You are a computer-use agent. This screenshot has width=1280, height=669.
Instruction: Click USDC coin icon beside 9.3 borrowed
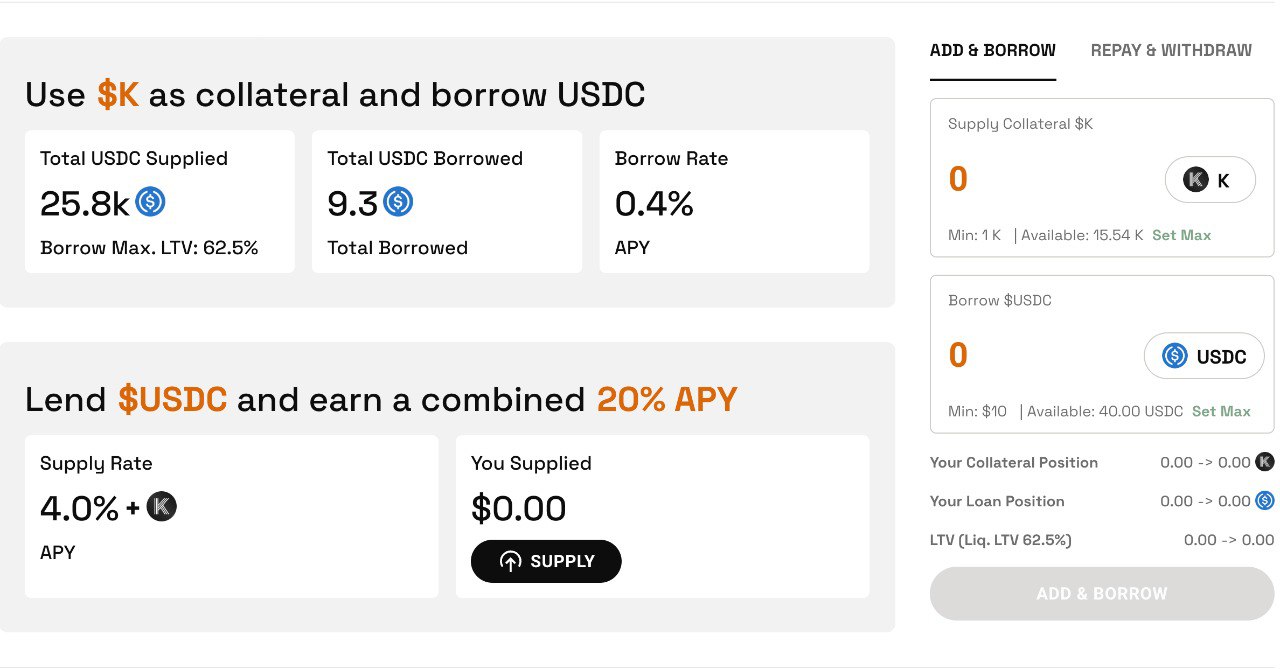(x=398, y=202)
